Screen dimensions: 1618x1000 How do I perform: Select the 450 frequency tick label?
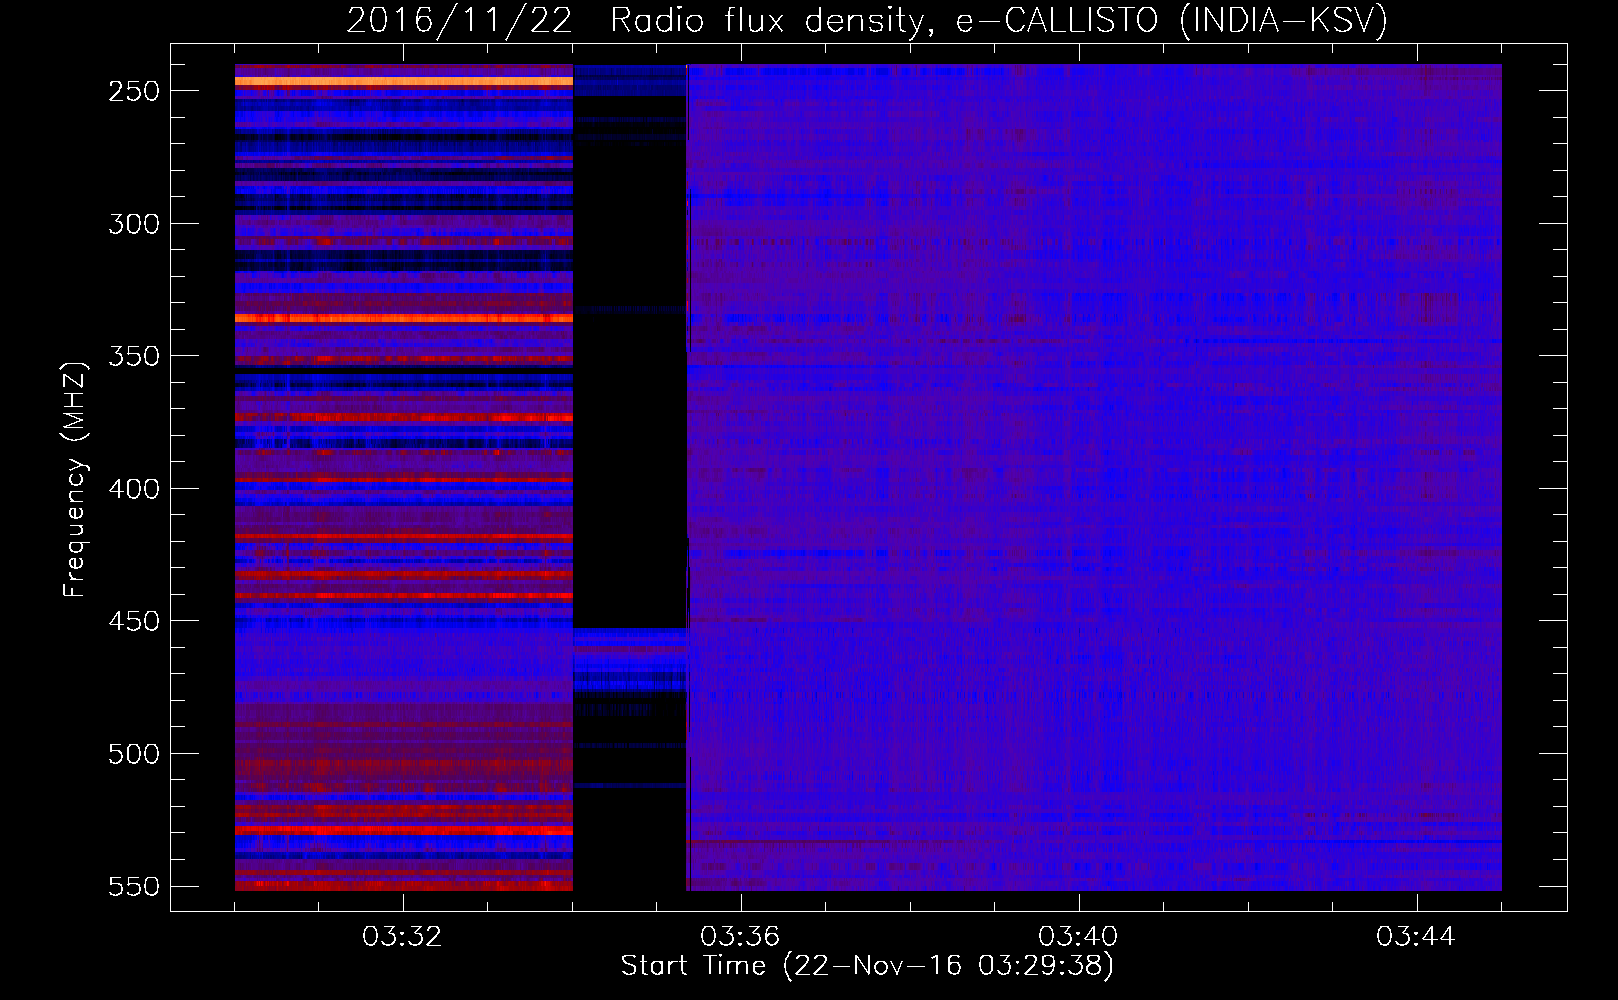click(x=134, y=621)
